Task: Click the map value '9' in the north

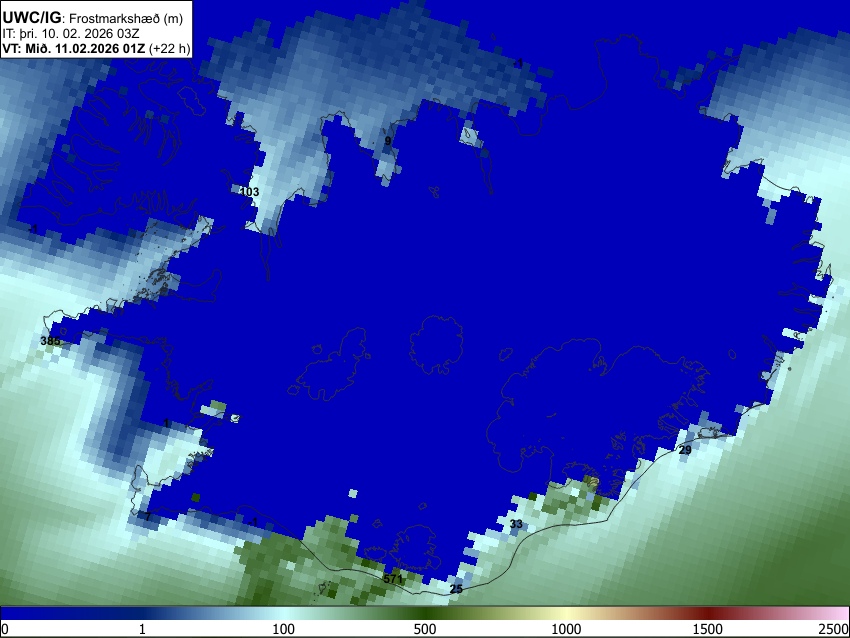Action: click(x=388, y=141)
